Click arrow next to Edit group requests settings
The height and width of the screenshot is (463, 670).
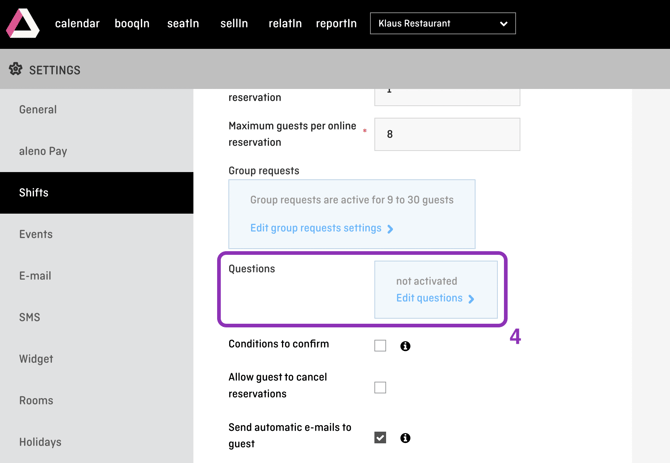pyautogui.click(x=390, y=229)
